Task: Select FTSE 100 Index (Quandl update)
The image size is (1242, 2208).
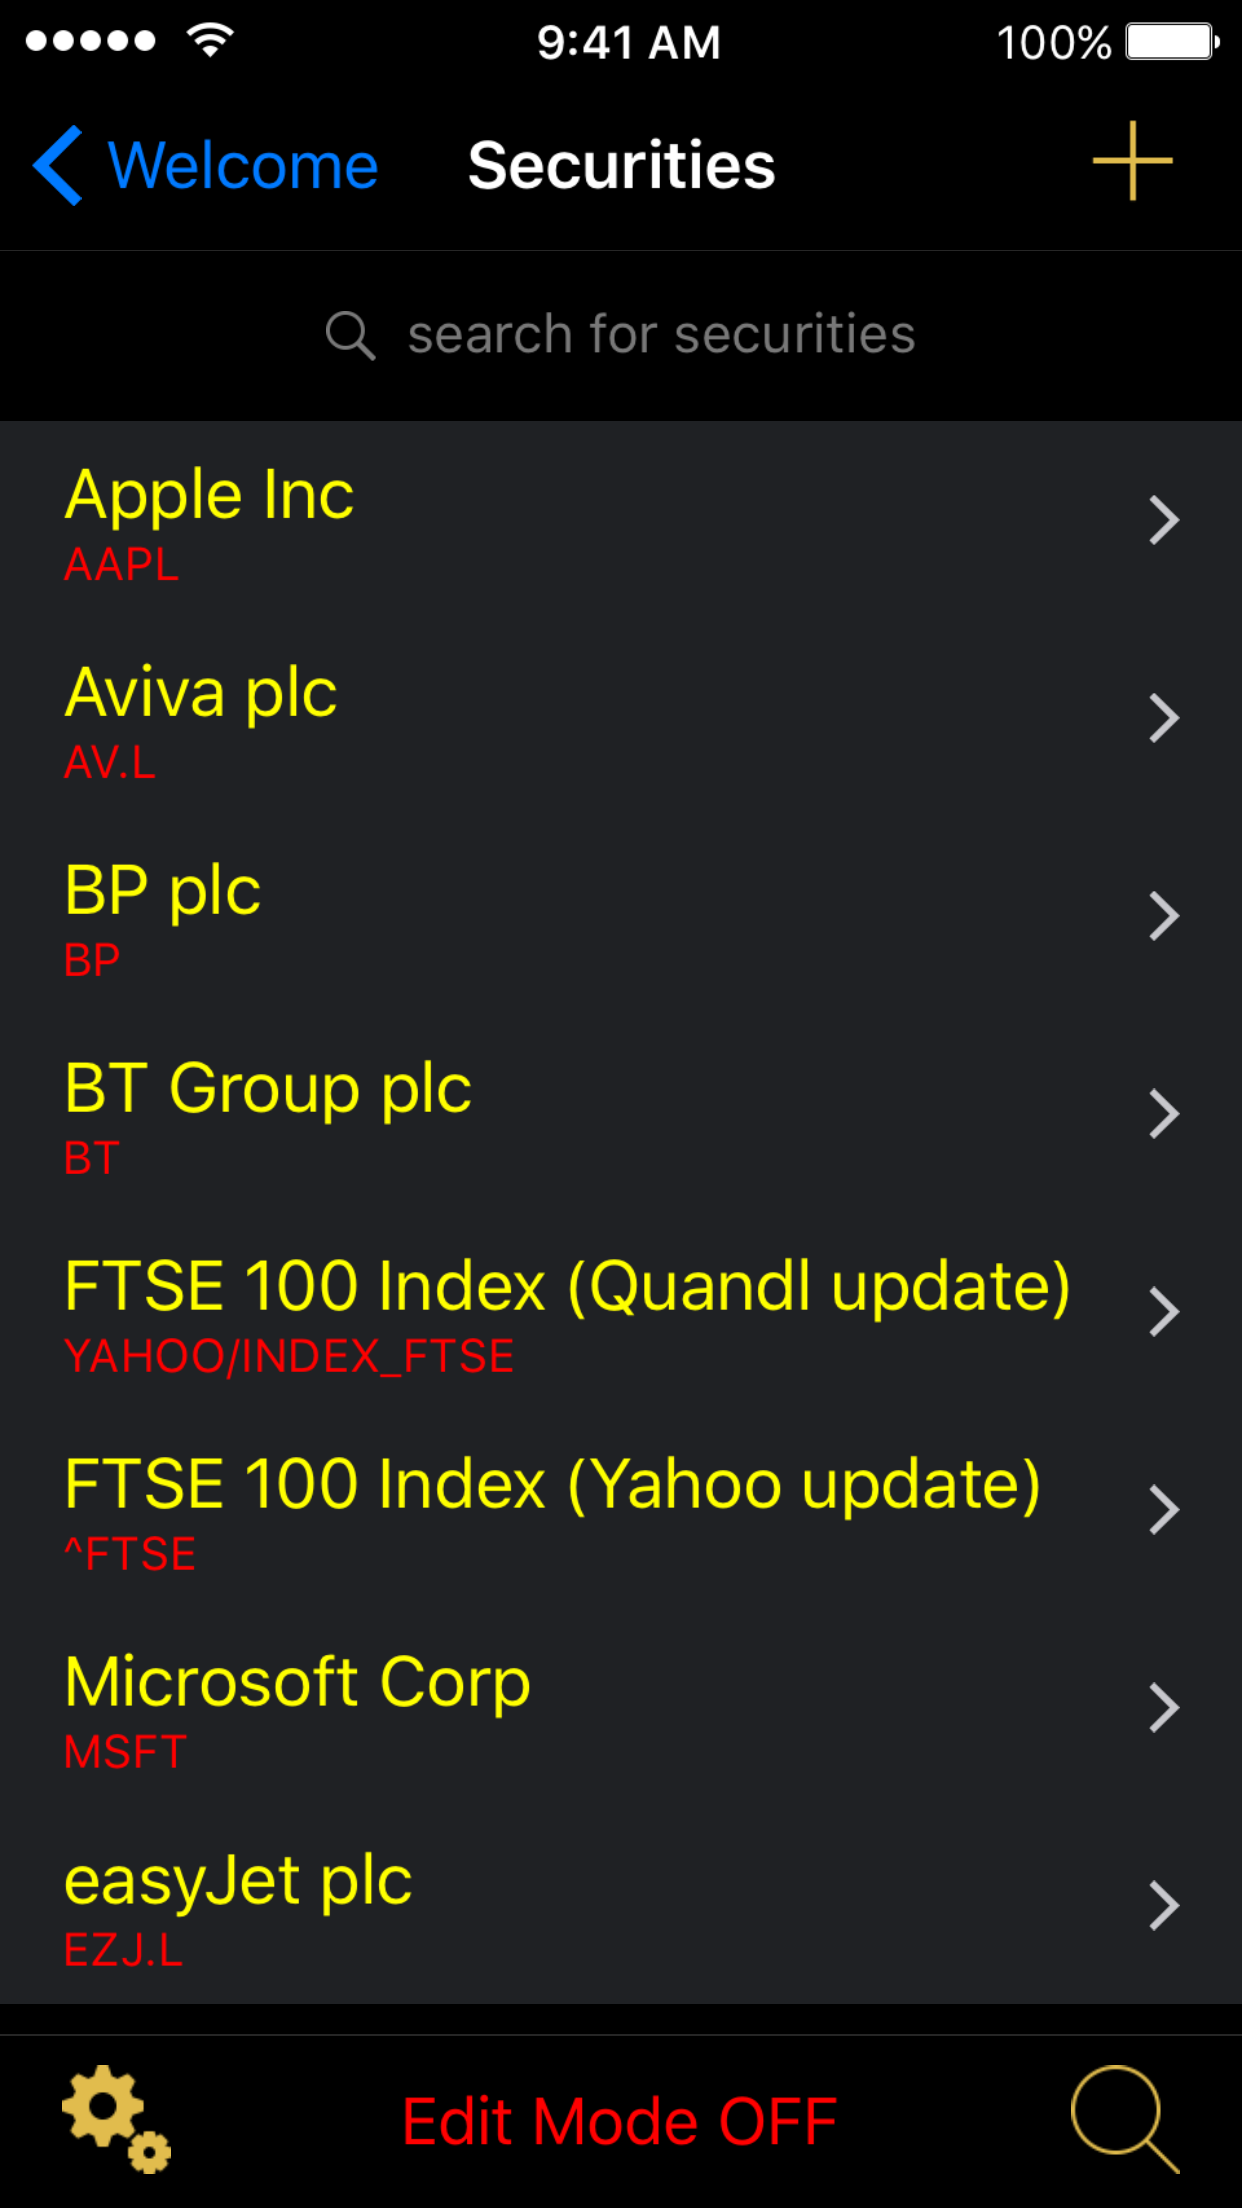Action: pyautogui.click(x=621, y=1312)
